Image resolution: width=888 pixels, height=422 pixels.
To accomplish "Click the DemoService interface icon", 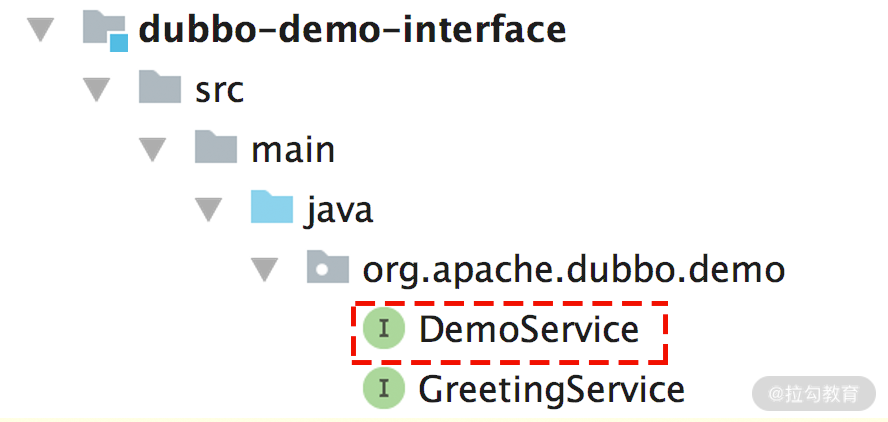I will tap(384, 329).
